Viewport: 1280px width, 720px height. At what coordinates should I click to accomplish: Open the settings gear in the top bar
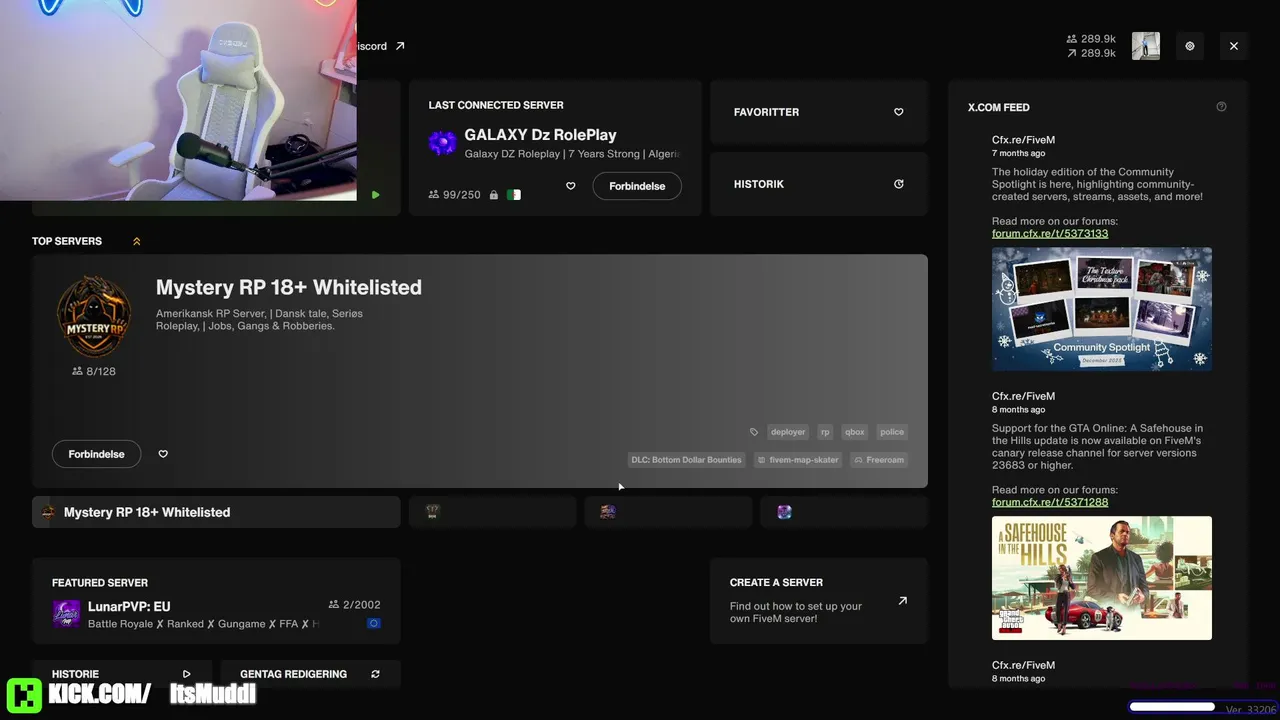pyautogui.click(x=1190, y=46)
